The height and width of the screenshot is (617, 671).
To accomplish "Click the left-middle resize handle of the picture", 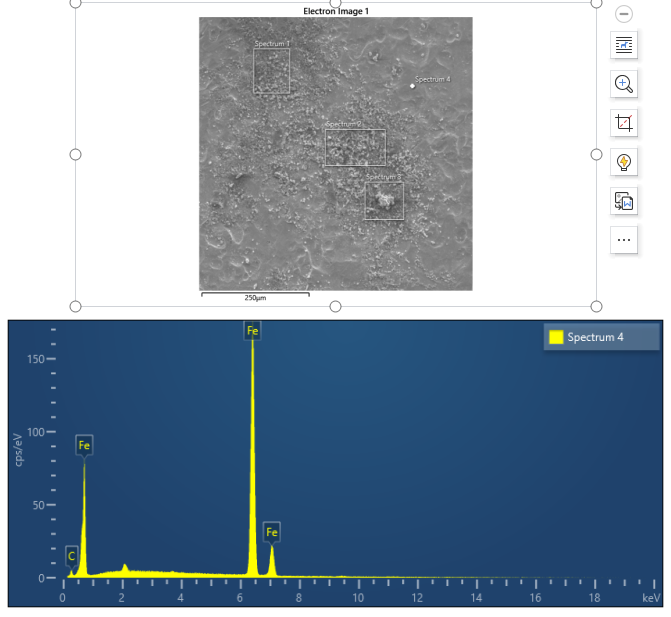I will (x=75, y=154).
